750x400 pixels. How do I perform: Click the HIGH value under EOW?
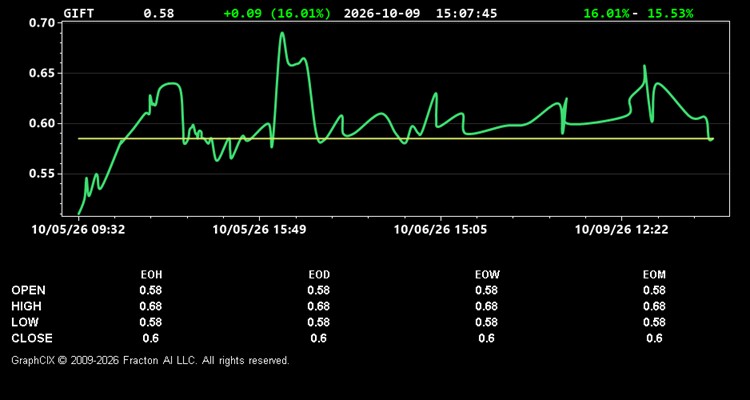[486, 306]
